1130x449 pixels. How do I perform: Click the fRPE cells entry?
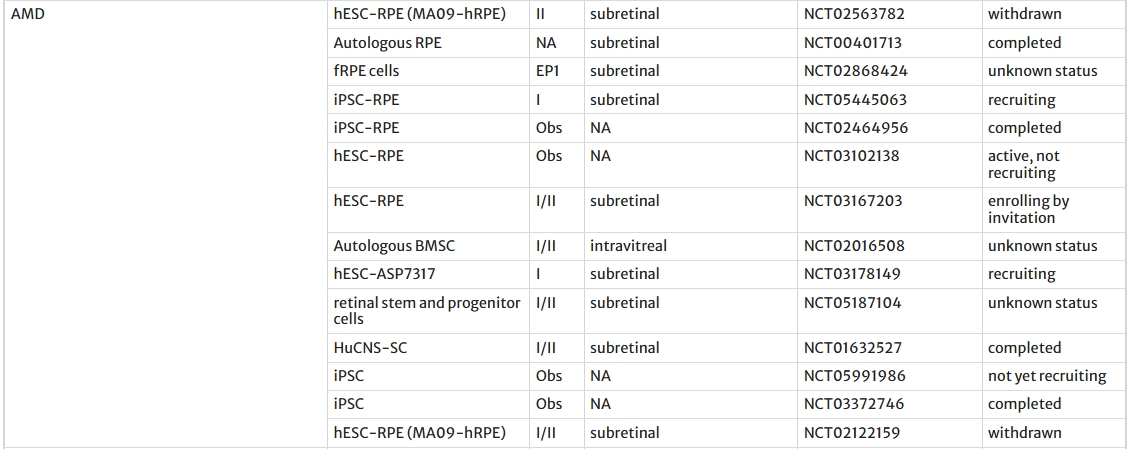369,71
